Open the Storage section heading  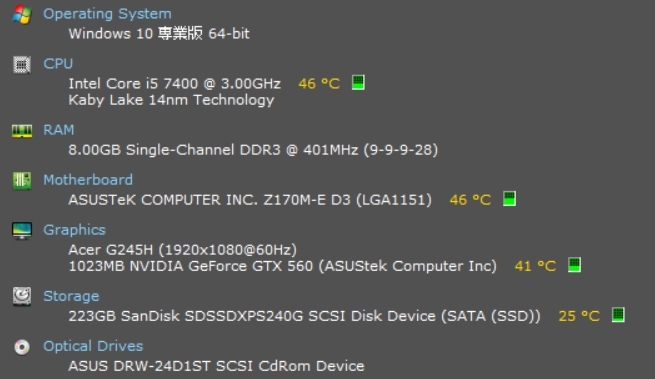tap(71, 296)
